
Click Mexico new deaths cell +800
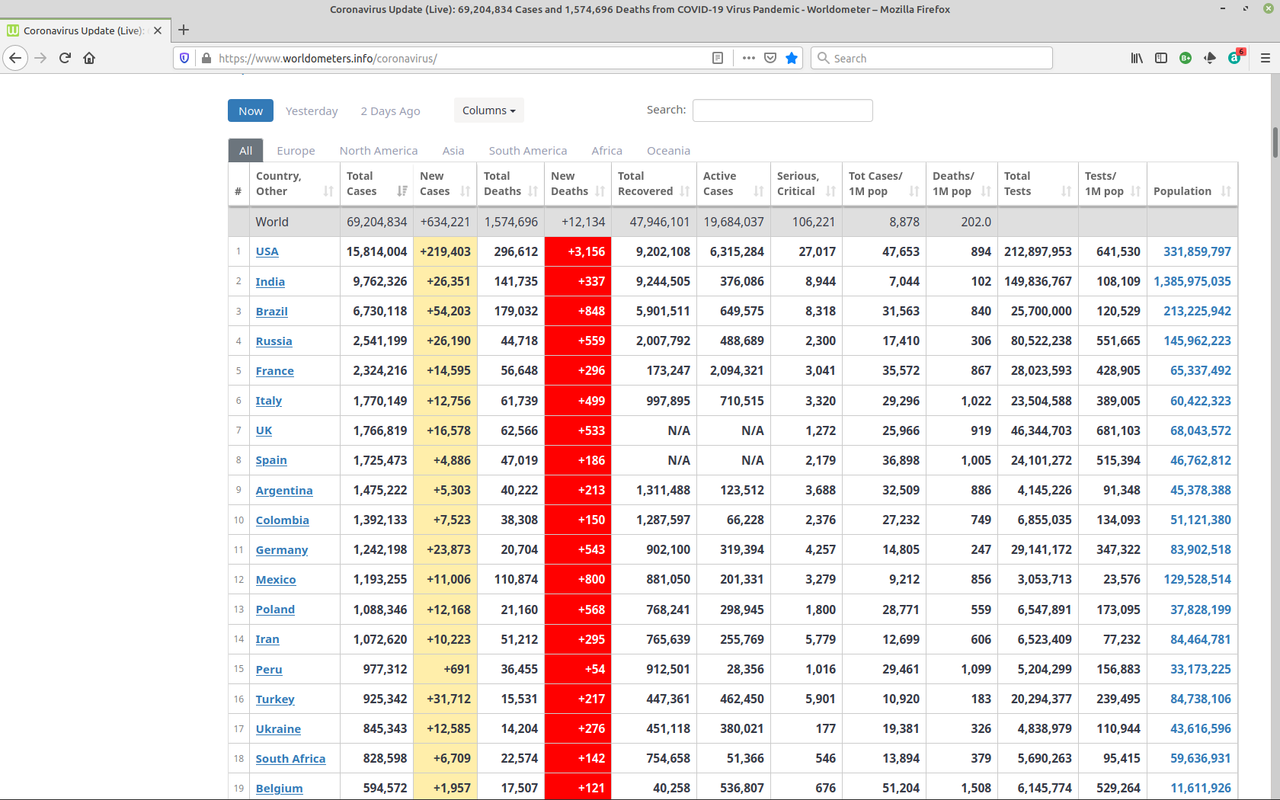tap(578, 580)
